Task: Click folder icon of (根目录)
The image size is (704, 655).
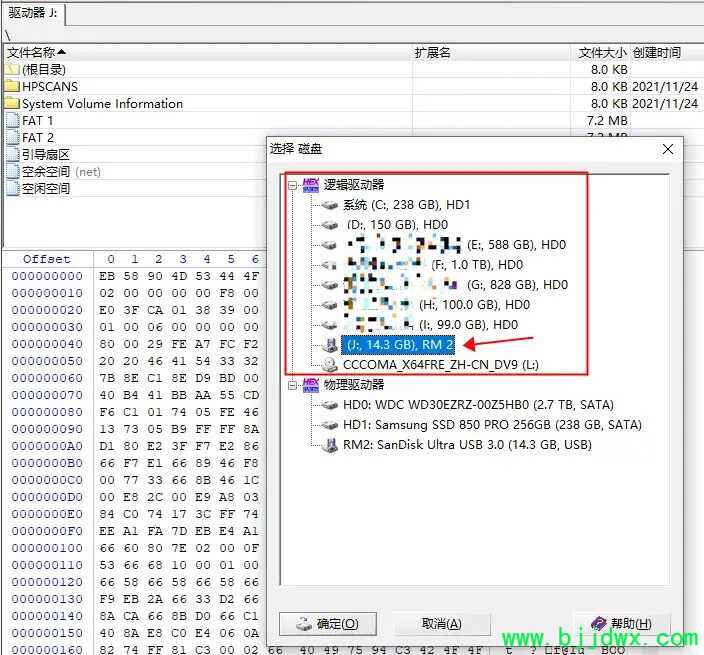Action: (13, 70)
